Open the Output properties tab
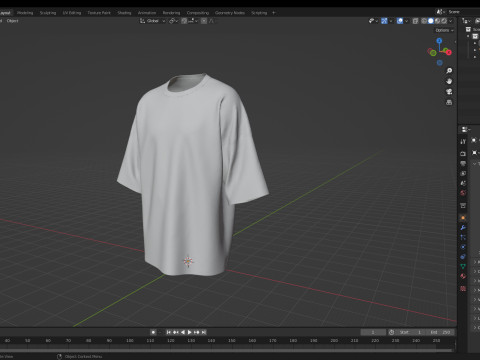The height and width of the screenshot is (360, 480). click(x=463, y=164)
